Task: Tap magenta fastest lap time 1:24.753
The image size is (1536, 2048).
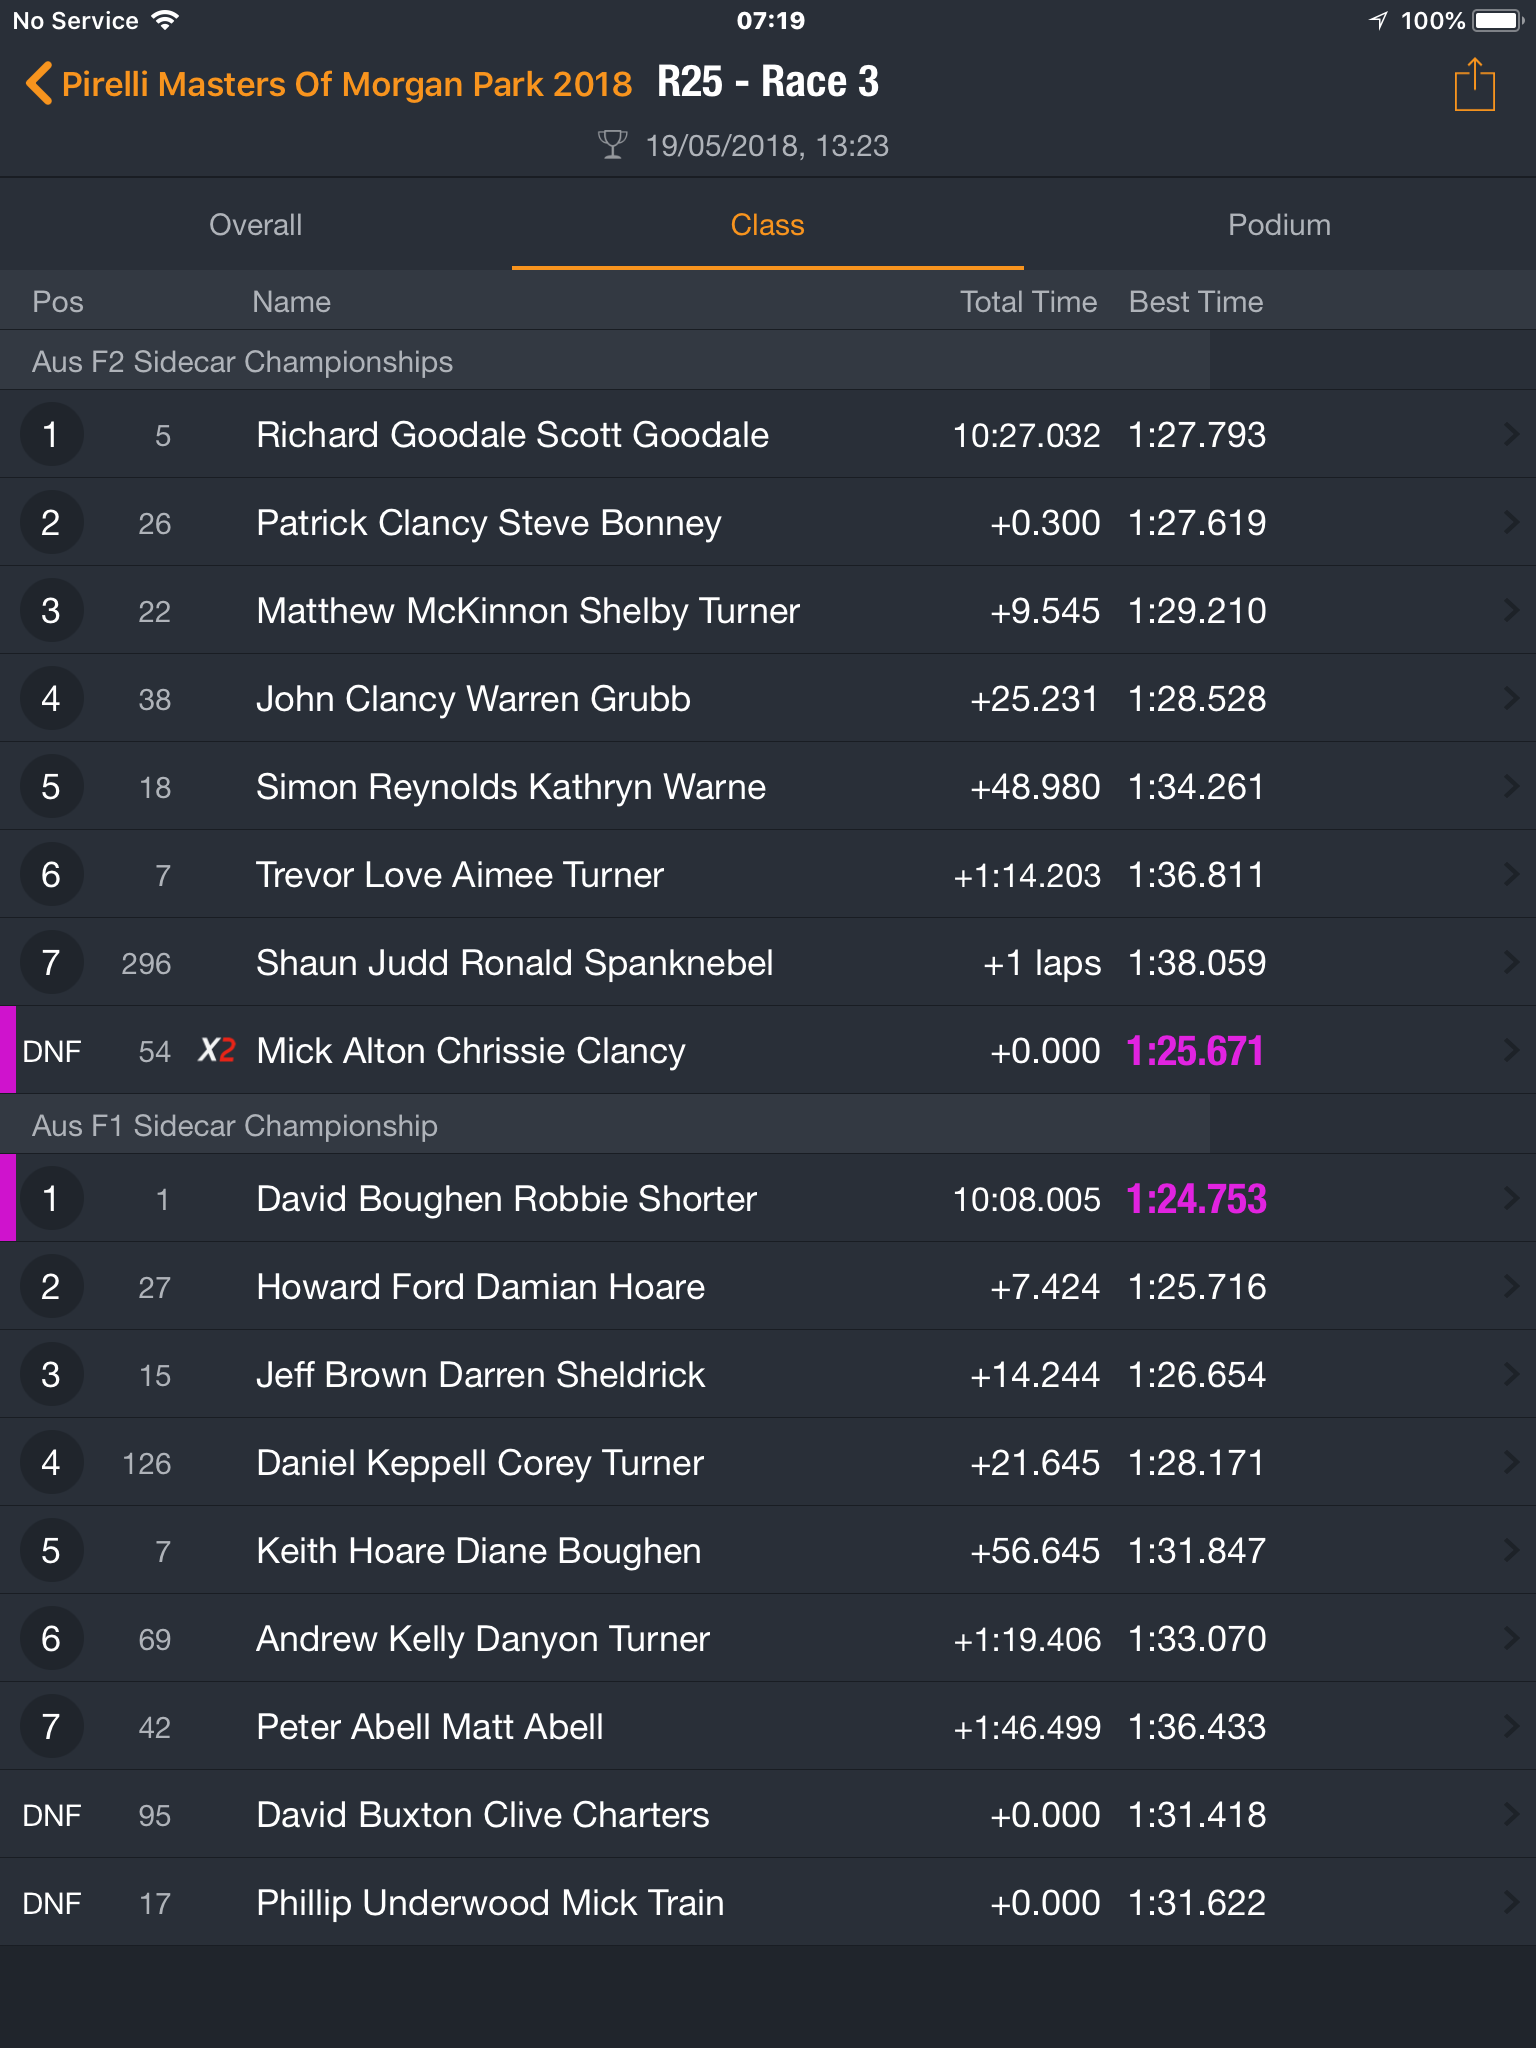Action: tap(1196, 1198)
